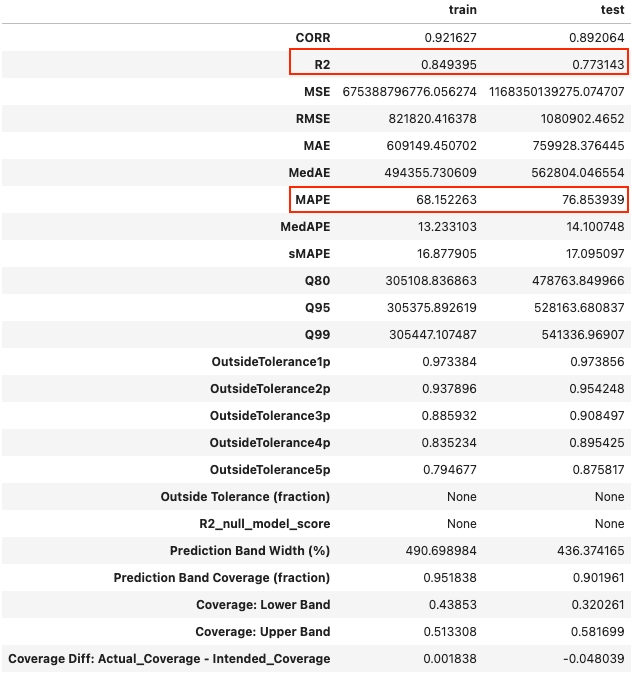633x677 pixels.
Task: Select the CORR row label
Action: click(x=313, y=37)
